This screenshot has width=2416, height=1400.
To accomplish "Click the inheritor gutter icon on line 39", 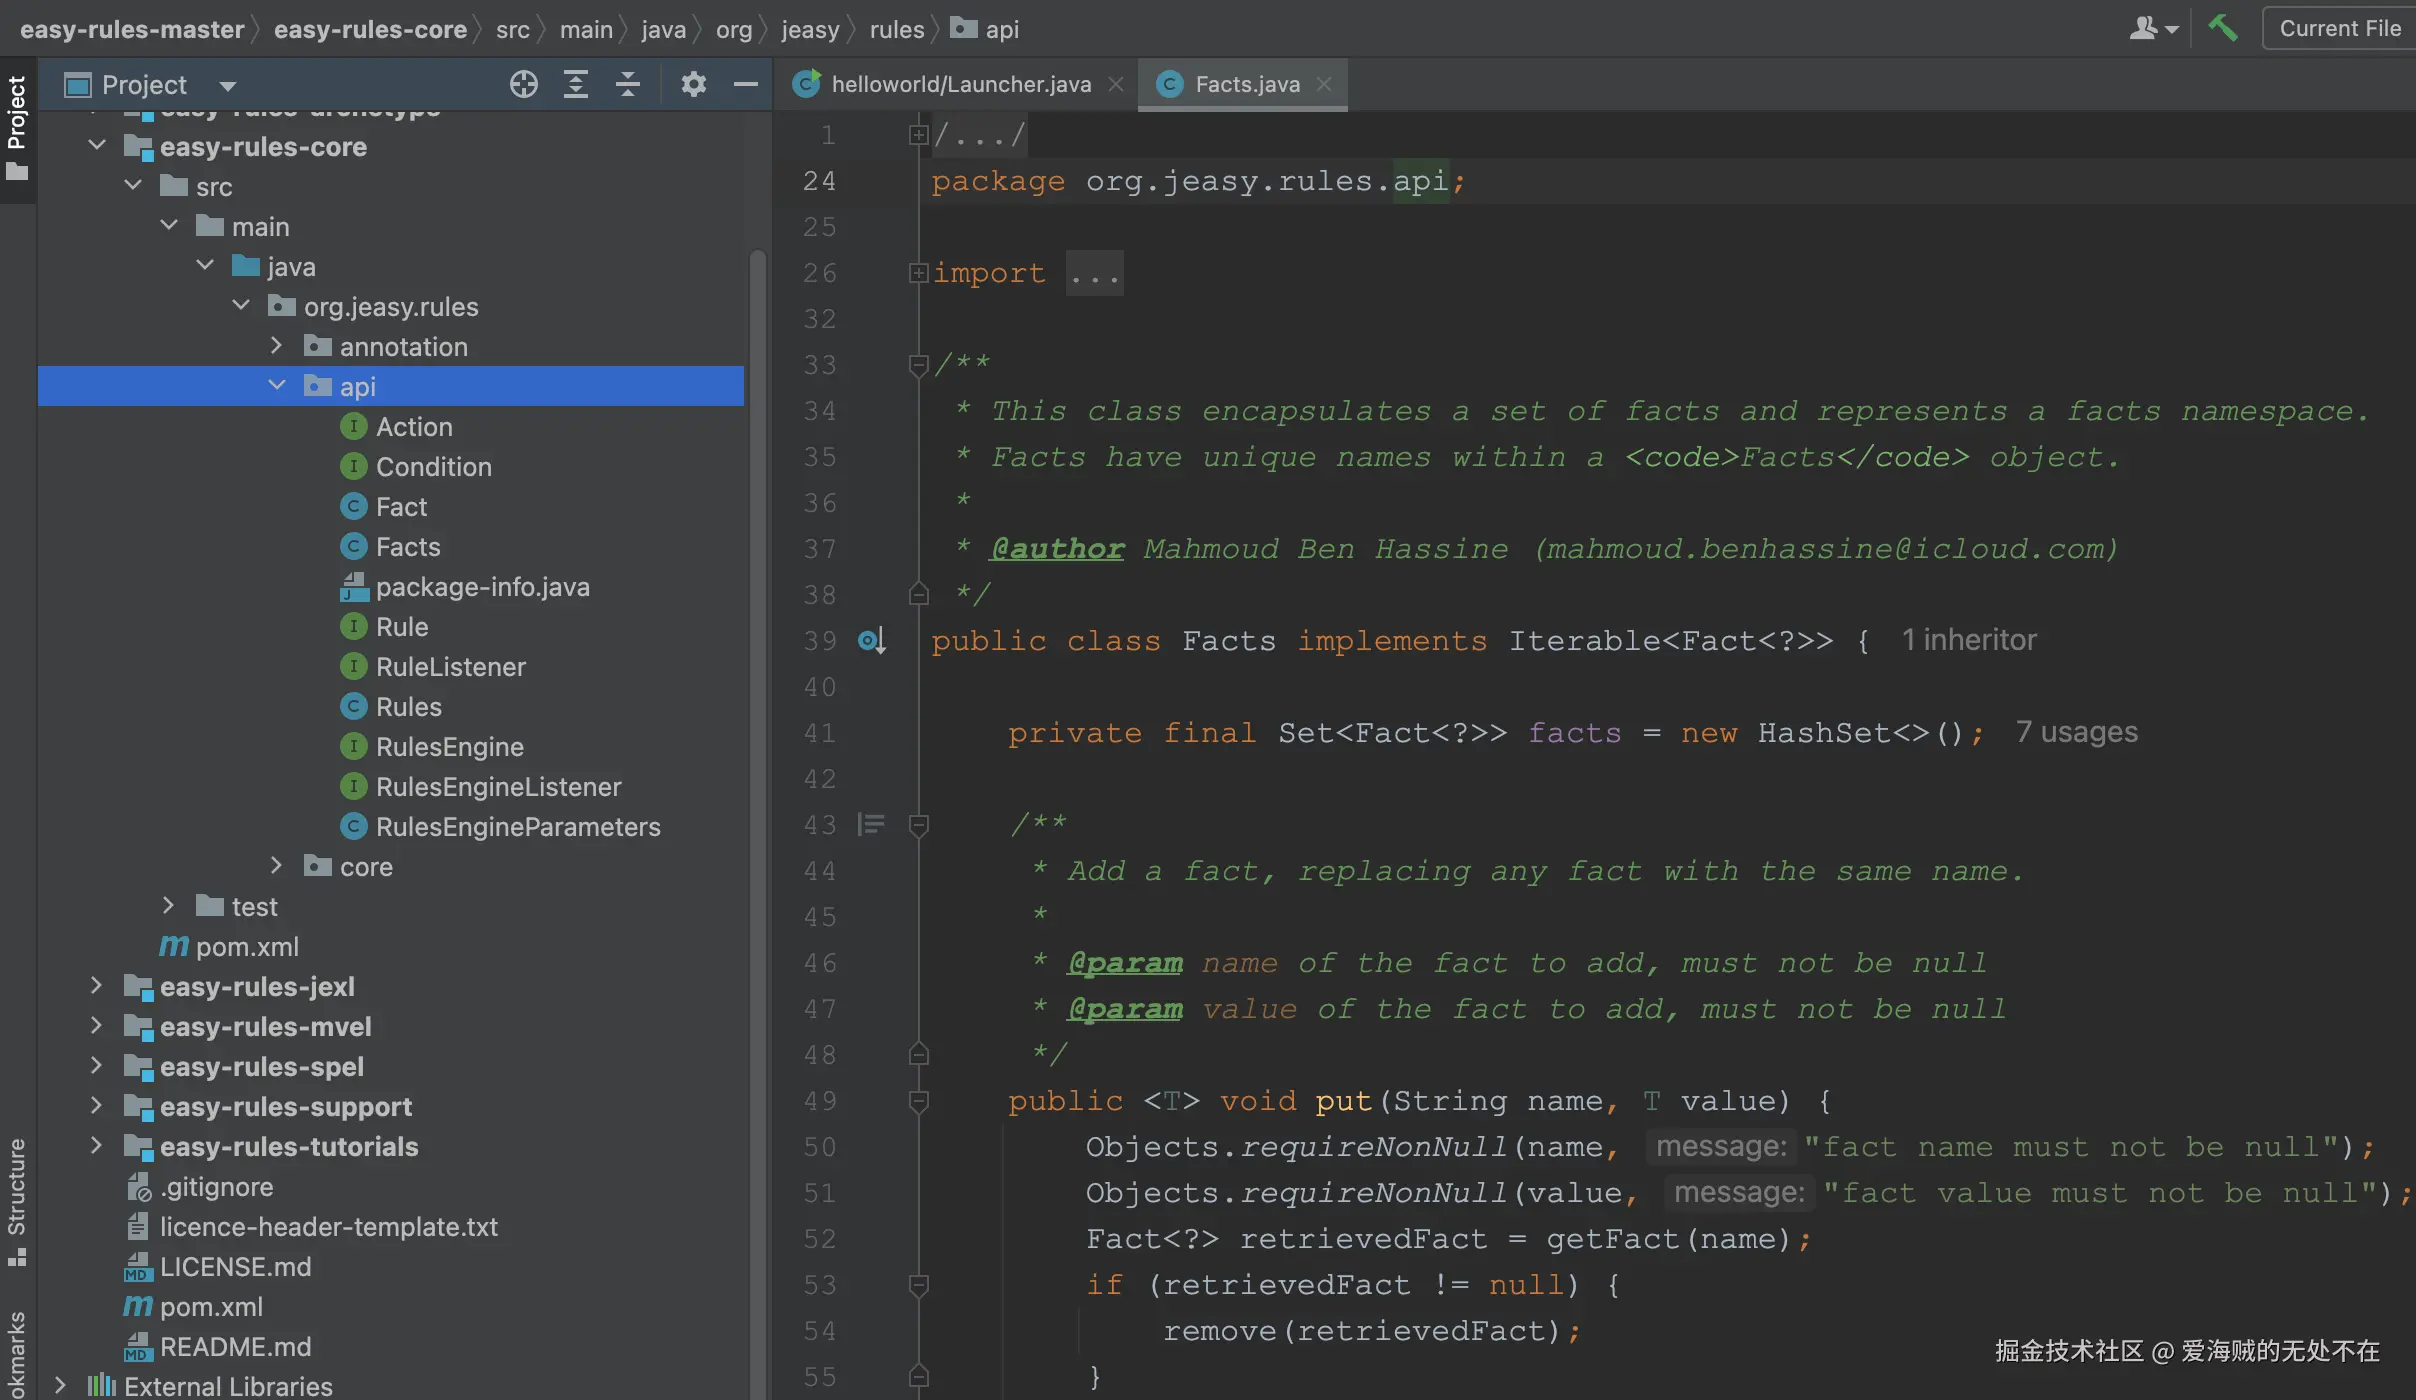I will pyautogui.click(x=871, y=640).
